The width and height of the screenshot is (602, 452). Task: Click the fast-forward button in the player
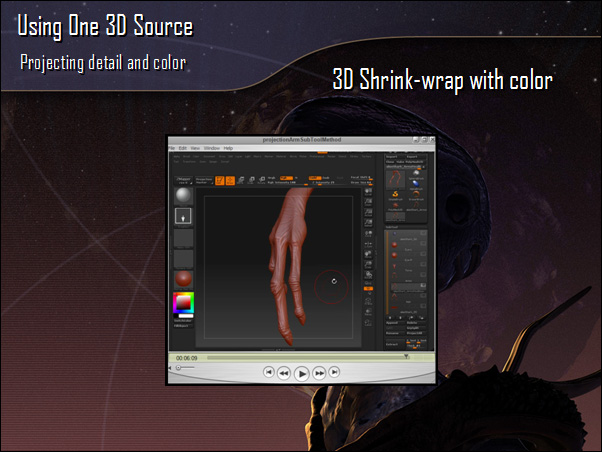point(319,373)
